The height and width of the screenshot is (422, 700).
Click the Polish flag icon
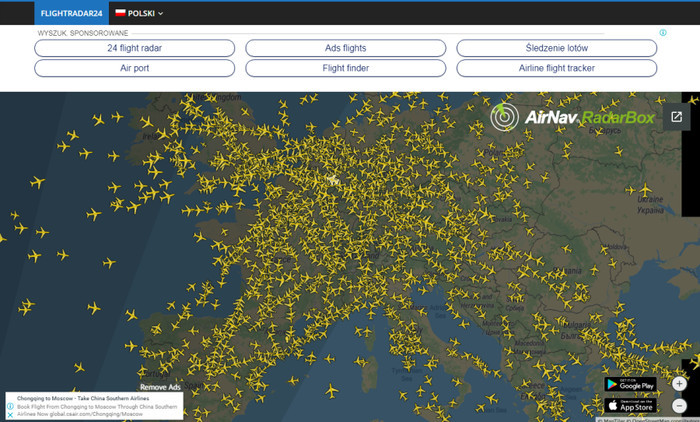click(120, 13)
